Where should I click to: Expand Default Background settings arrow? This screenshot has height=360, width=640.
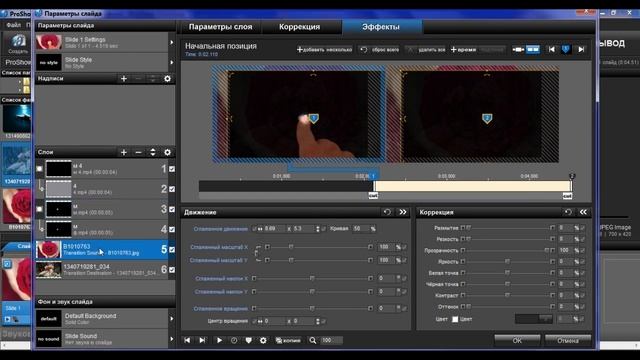pyautogui.click(x=171, y=318)
